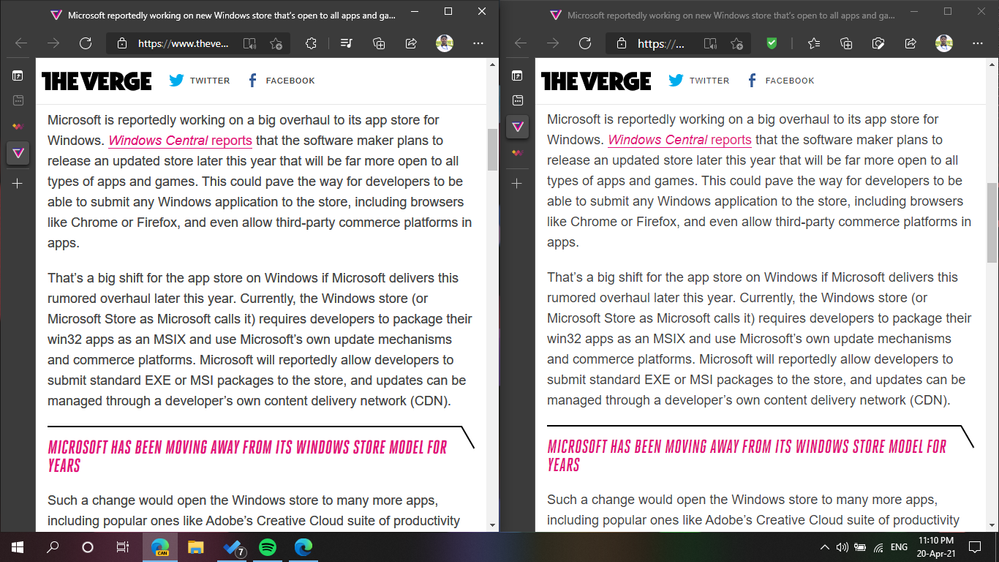
Task: Select The Verge tab in left window sidebar
Action: [18, 153]
